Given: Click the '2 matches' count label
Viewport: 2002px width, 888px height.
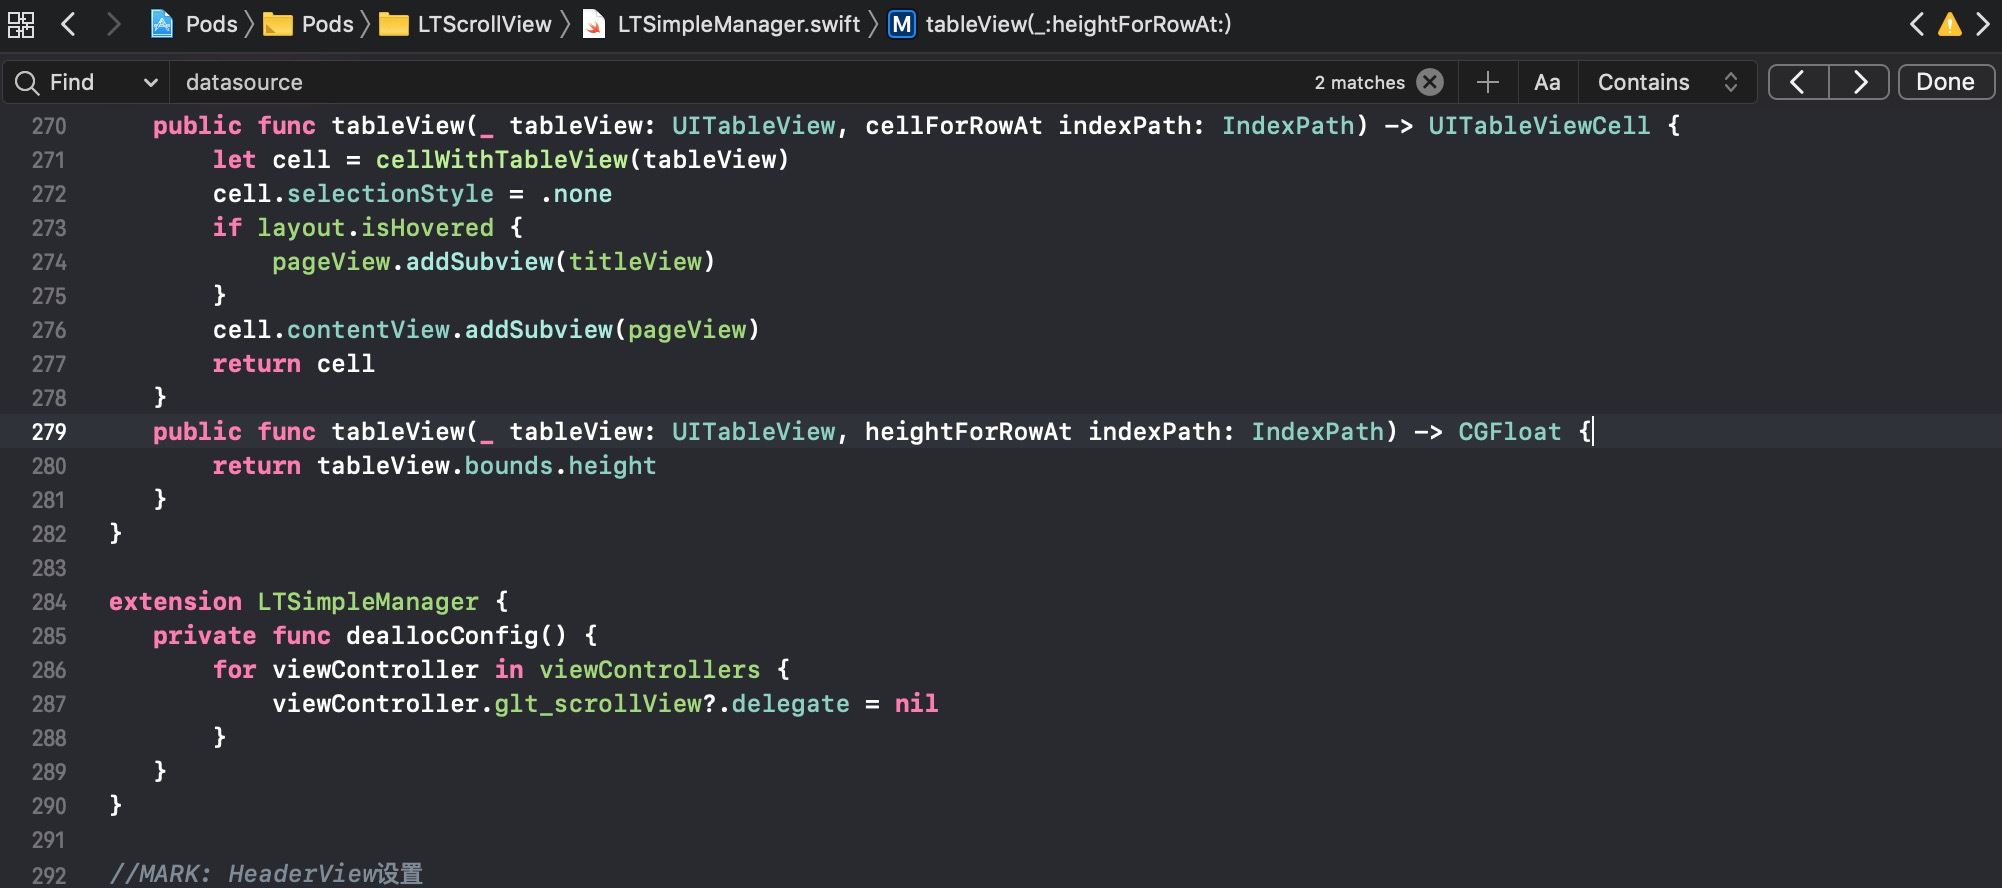Looking at the screenshot, I should point(1359,82).
